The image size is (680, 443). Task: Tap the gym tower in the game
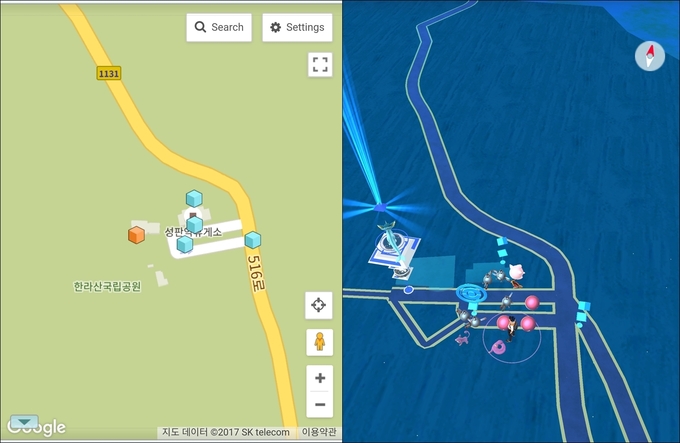(394, 249)
